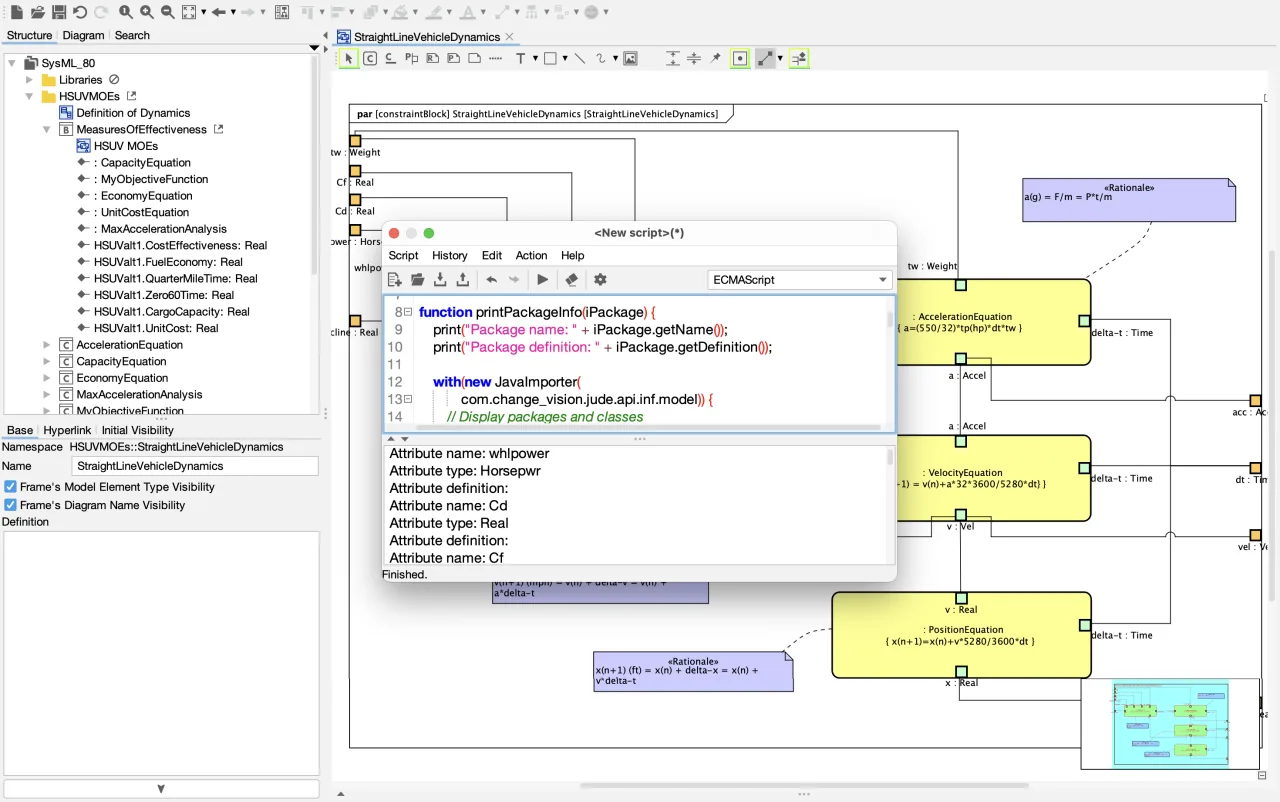Screen dimensions: 1280x802
Task: Collapse the HSUVMOEs folder node
Action: coord(29,96)
